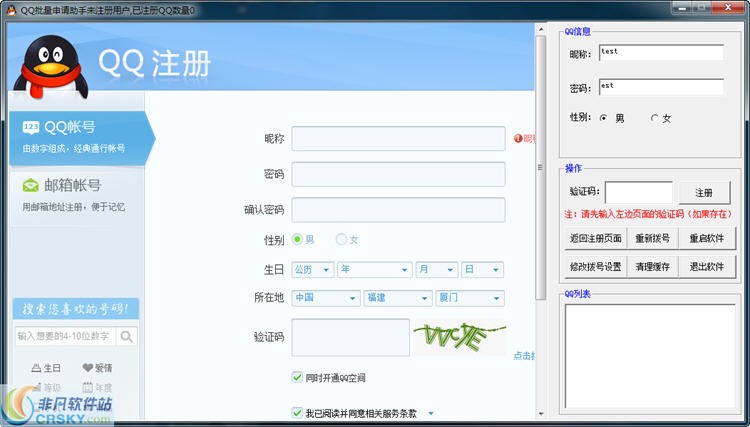This screenshot has width=750, height=427.
Task: Select 女 radio in web form
Action: (x=341, y=239)
